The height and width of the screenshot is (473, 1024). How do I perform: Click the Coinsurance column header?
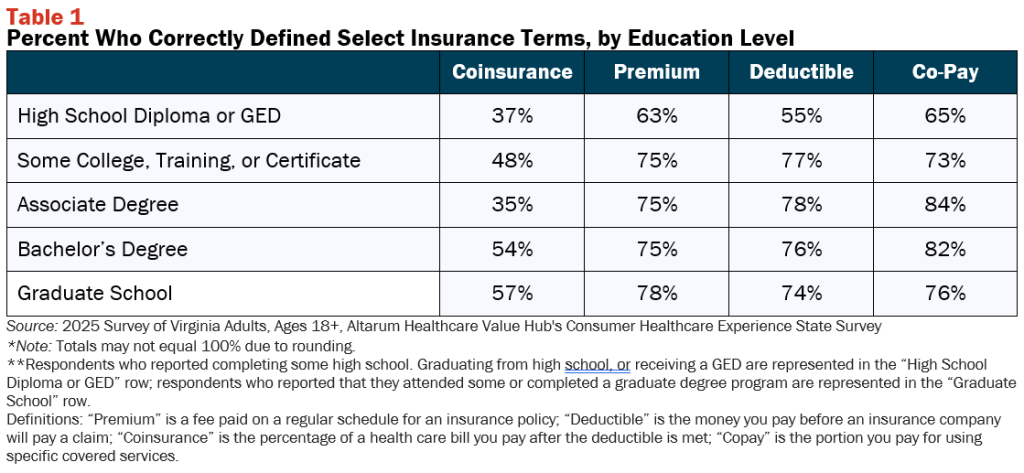[512, 72]
